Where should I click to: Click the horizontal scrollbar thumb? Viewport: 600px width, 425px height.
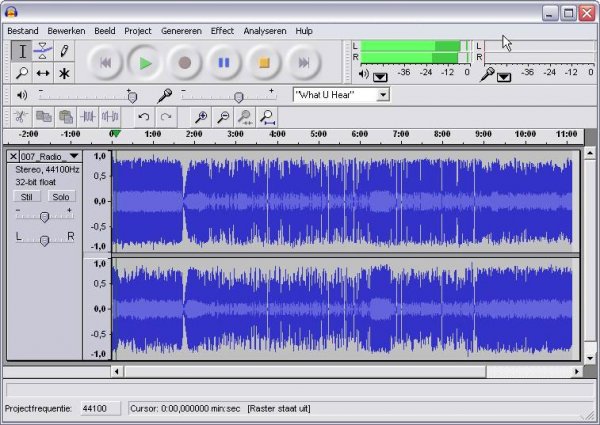(305, 371)
